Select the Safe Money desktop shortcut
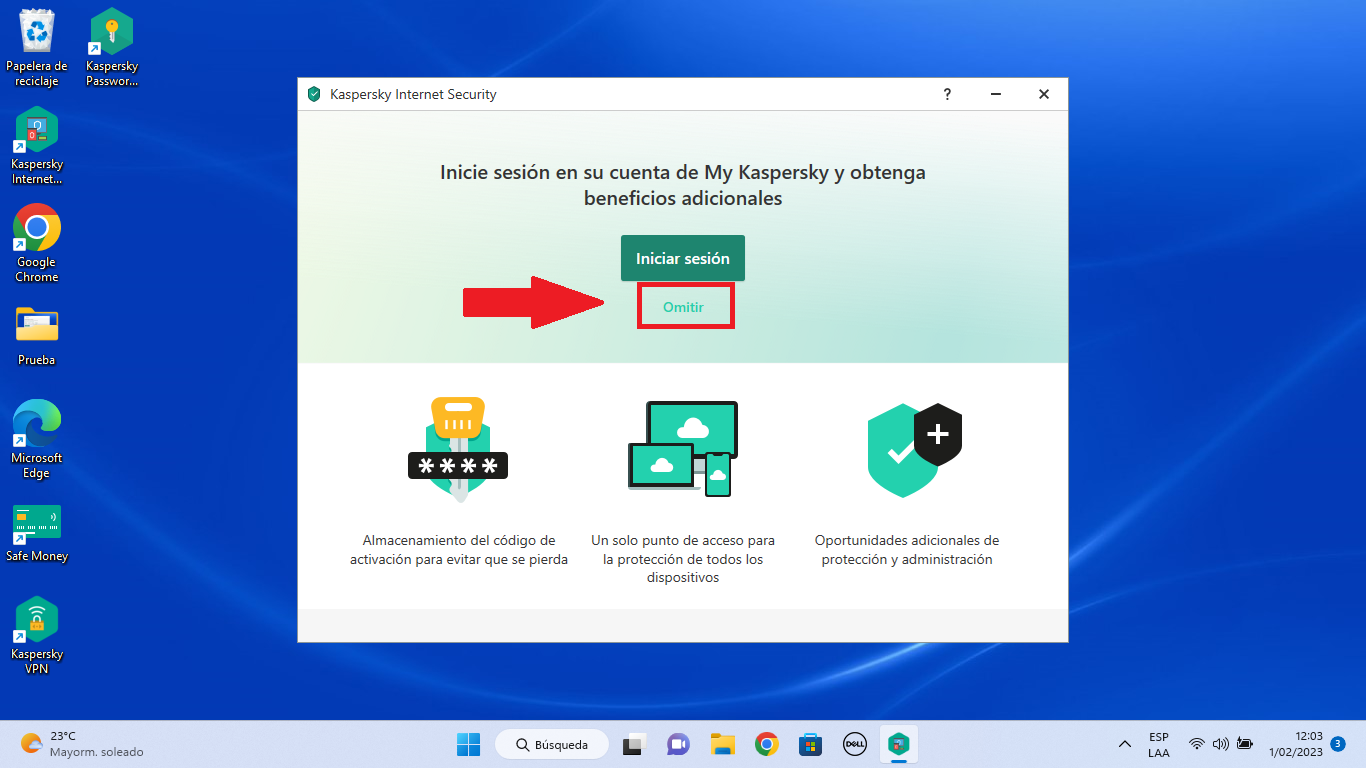 [x=37, y=533]
